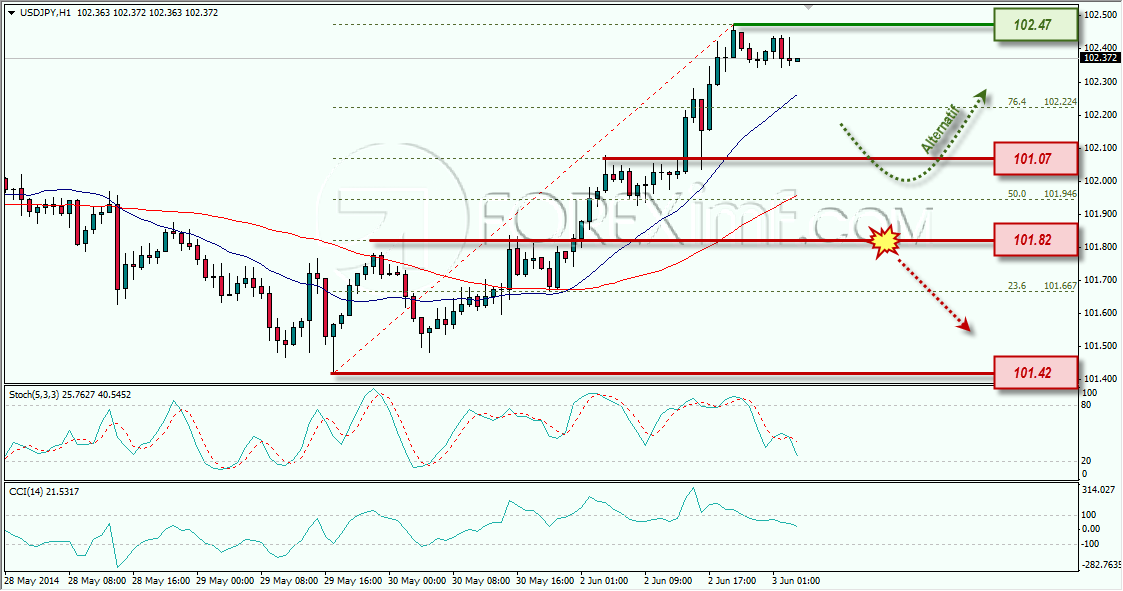Select the green 102.47 resistance label
The image size is (1123, 591).
click(1035, 24)
